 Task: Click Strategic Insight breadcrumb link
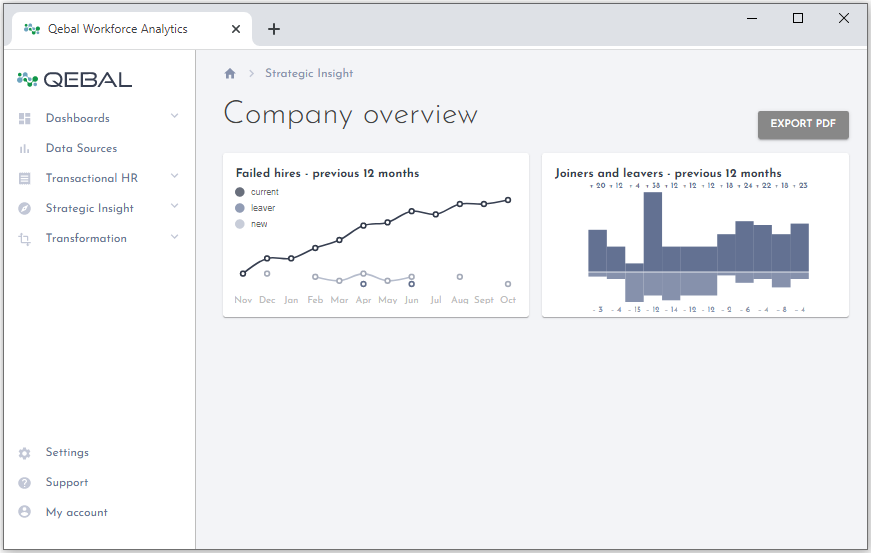click(x=309, y=73)
